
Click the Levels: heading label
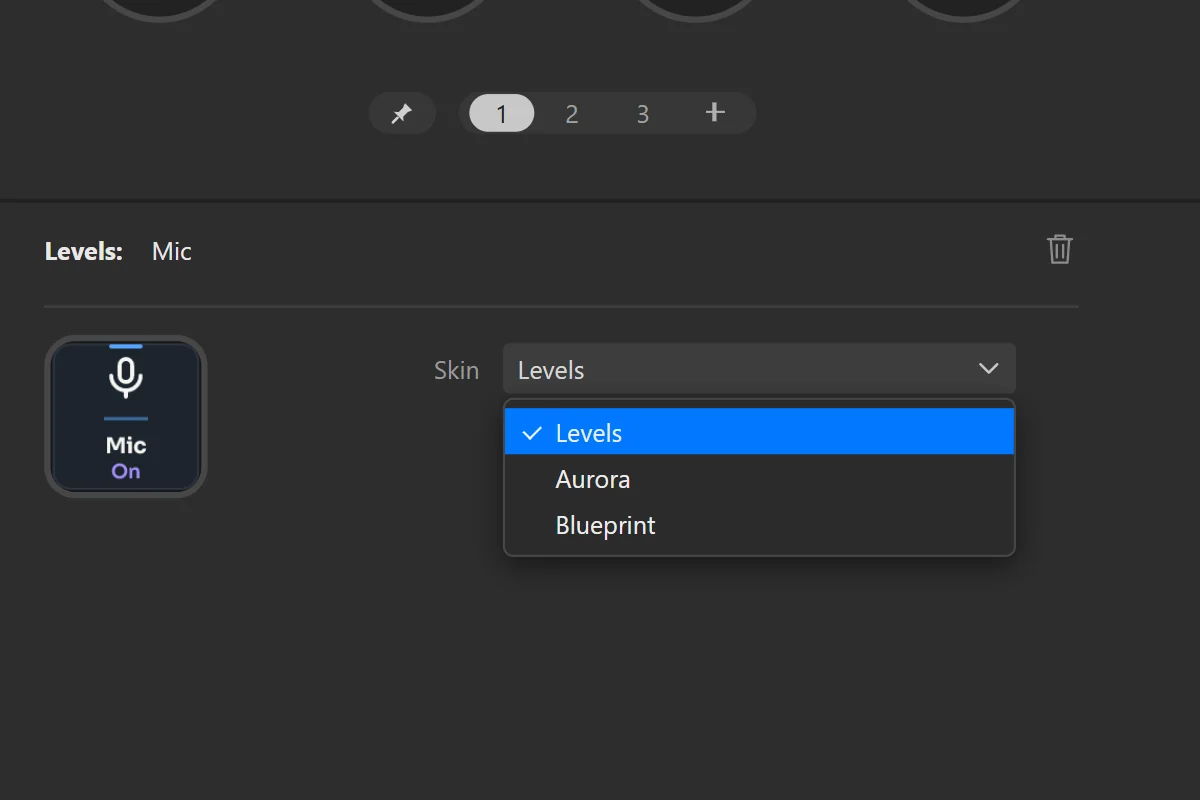(x=84, y=251)
